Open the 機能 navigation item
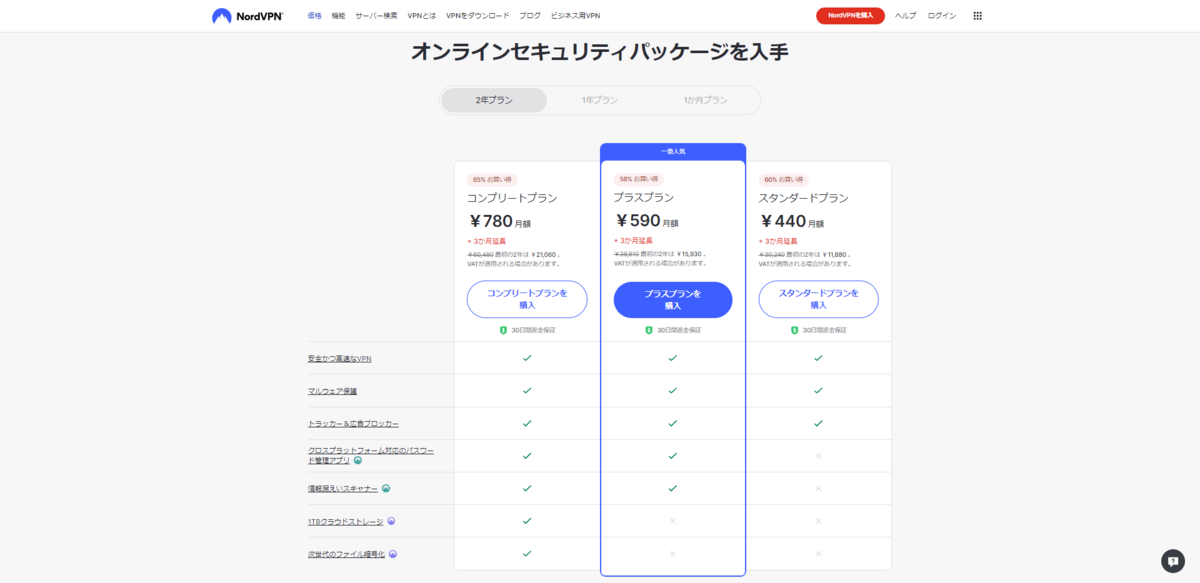The image size is (1200, 583). (x=338, y=16)
